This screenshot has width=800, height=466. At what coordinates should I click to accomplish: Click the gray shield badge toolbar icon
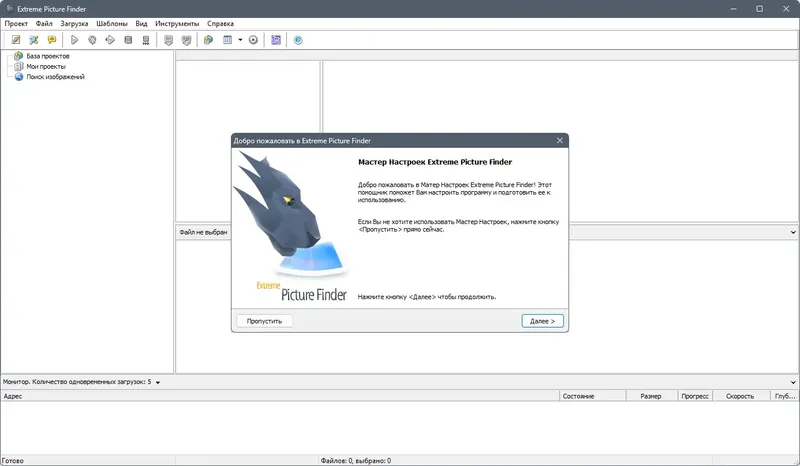(186, 40)
